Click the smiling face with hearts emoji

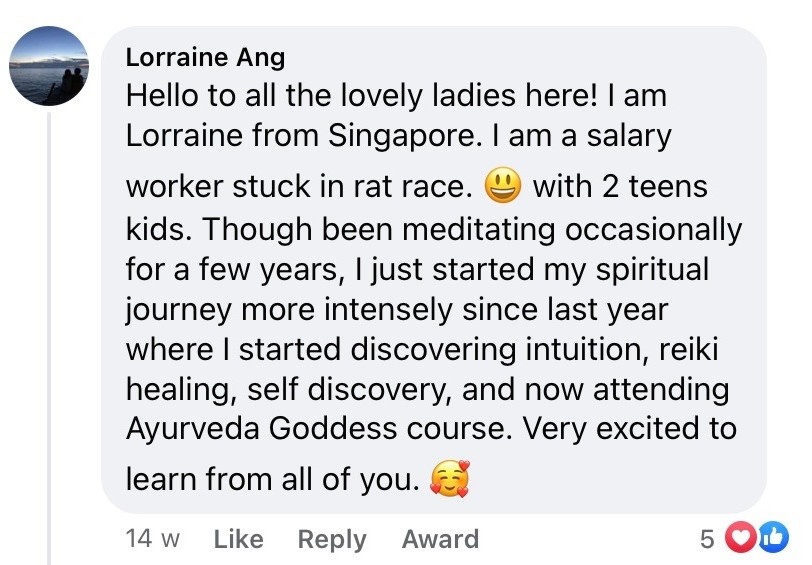448,481
